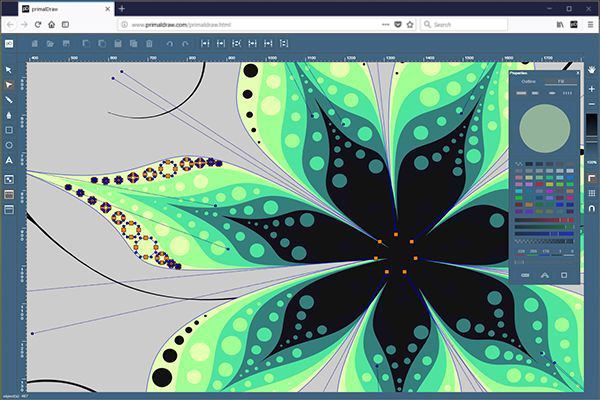Adjust the vertical zoom slider
Viewport: 600px width, 400px height.
[x=592, y=129]
